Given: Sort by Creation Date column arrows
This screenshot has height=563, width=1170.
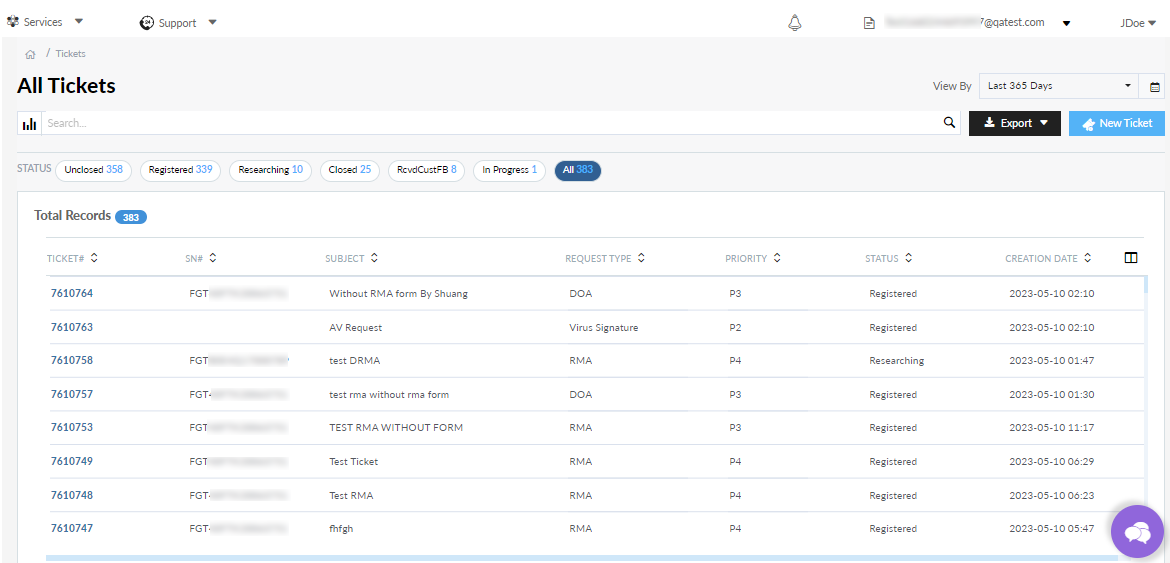Looking at the screenshot, I should pyautogui.click(x=1088, y=258).
